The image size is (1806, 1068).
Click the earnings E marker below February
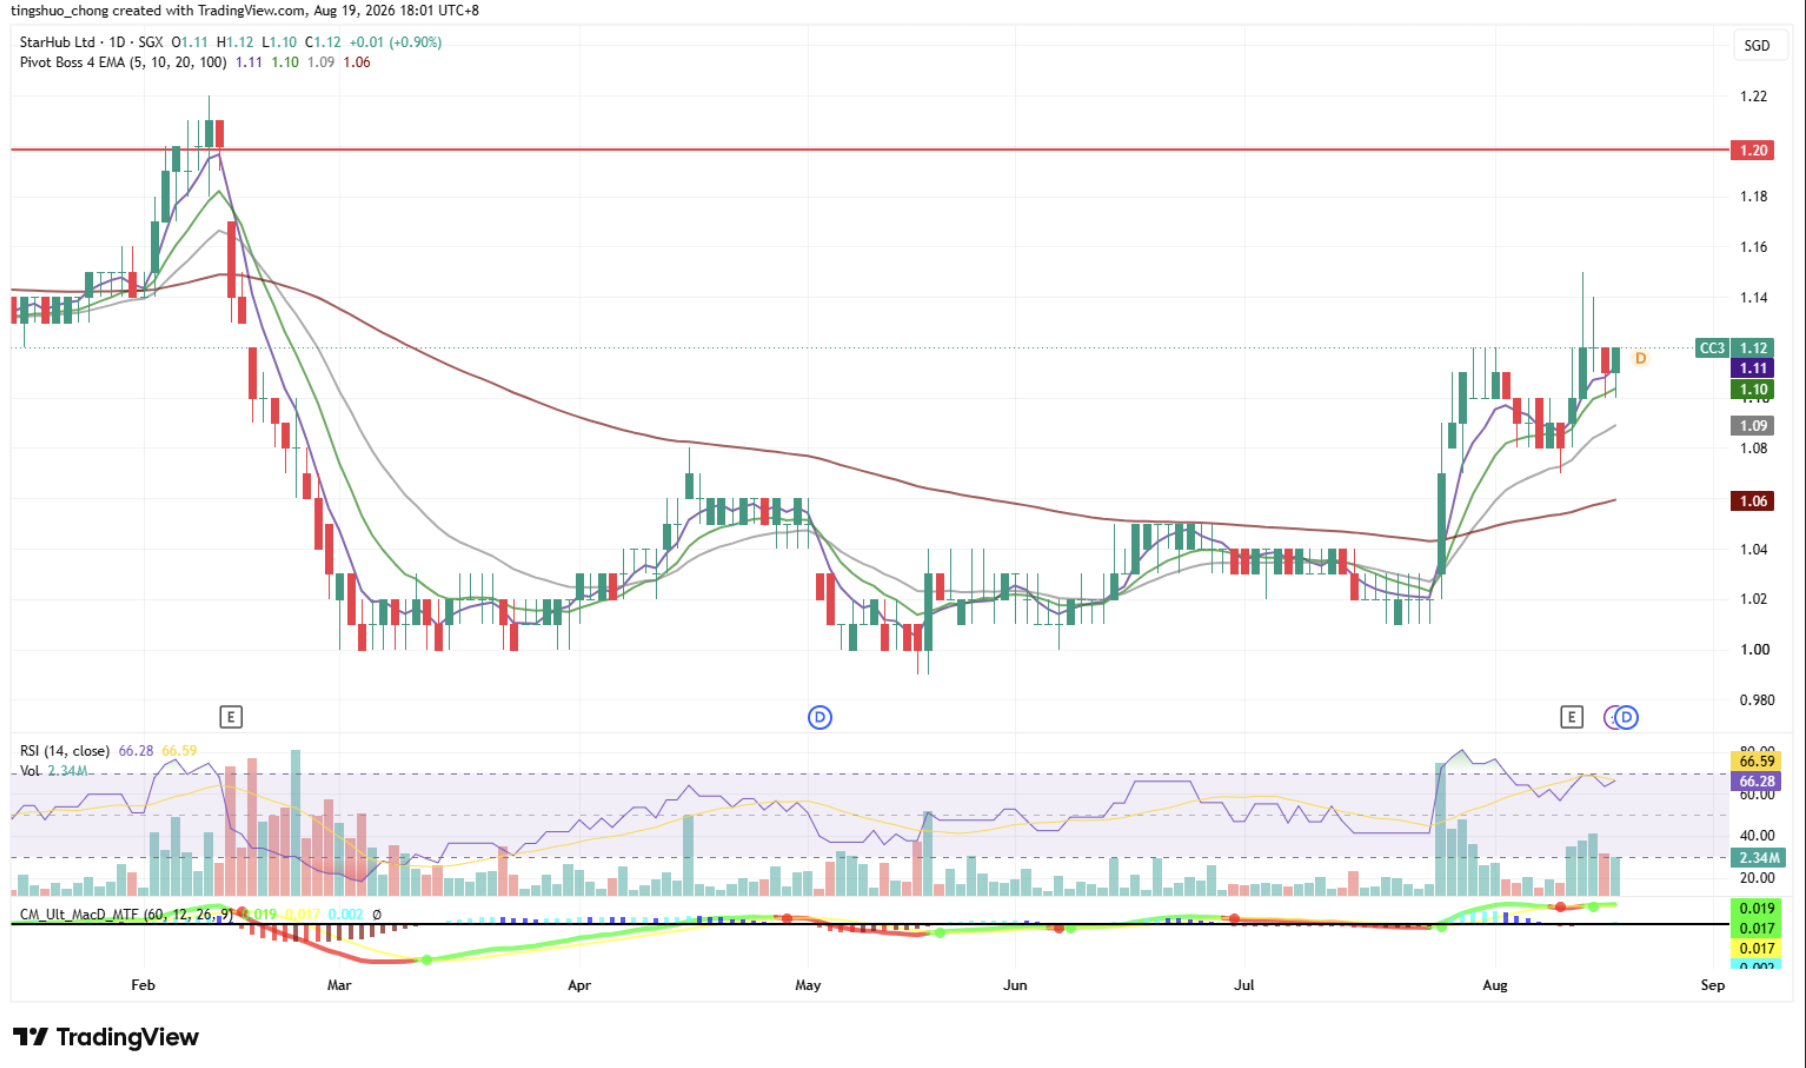[x=231, y=717]
